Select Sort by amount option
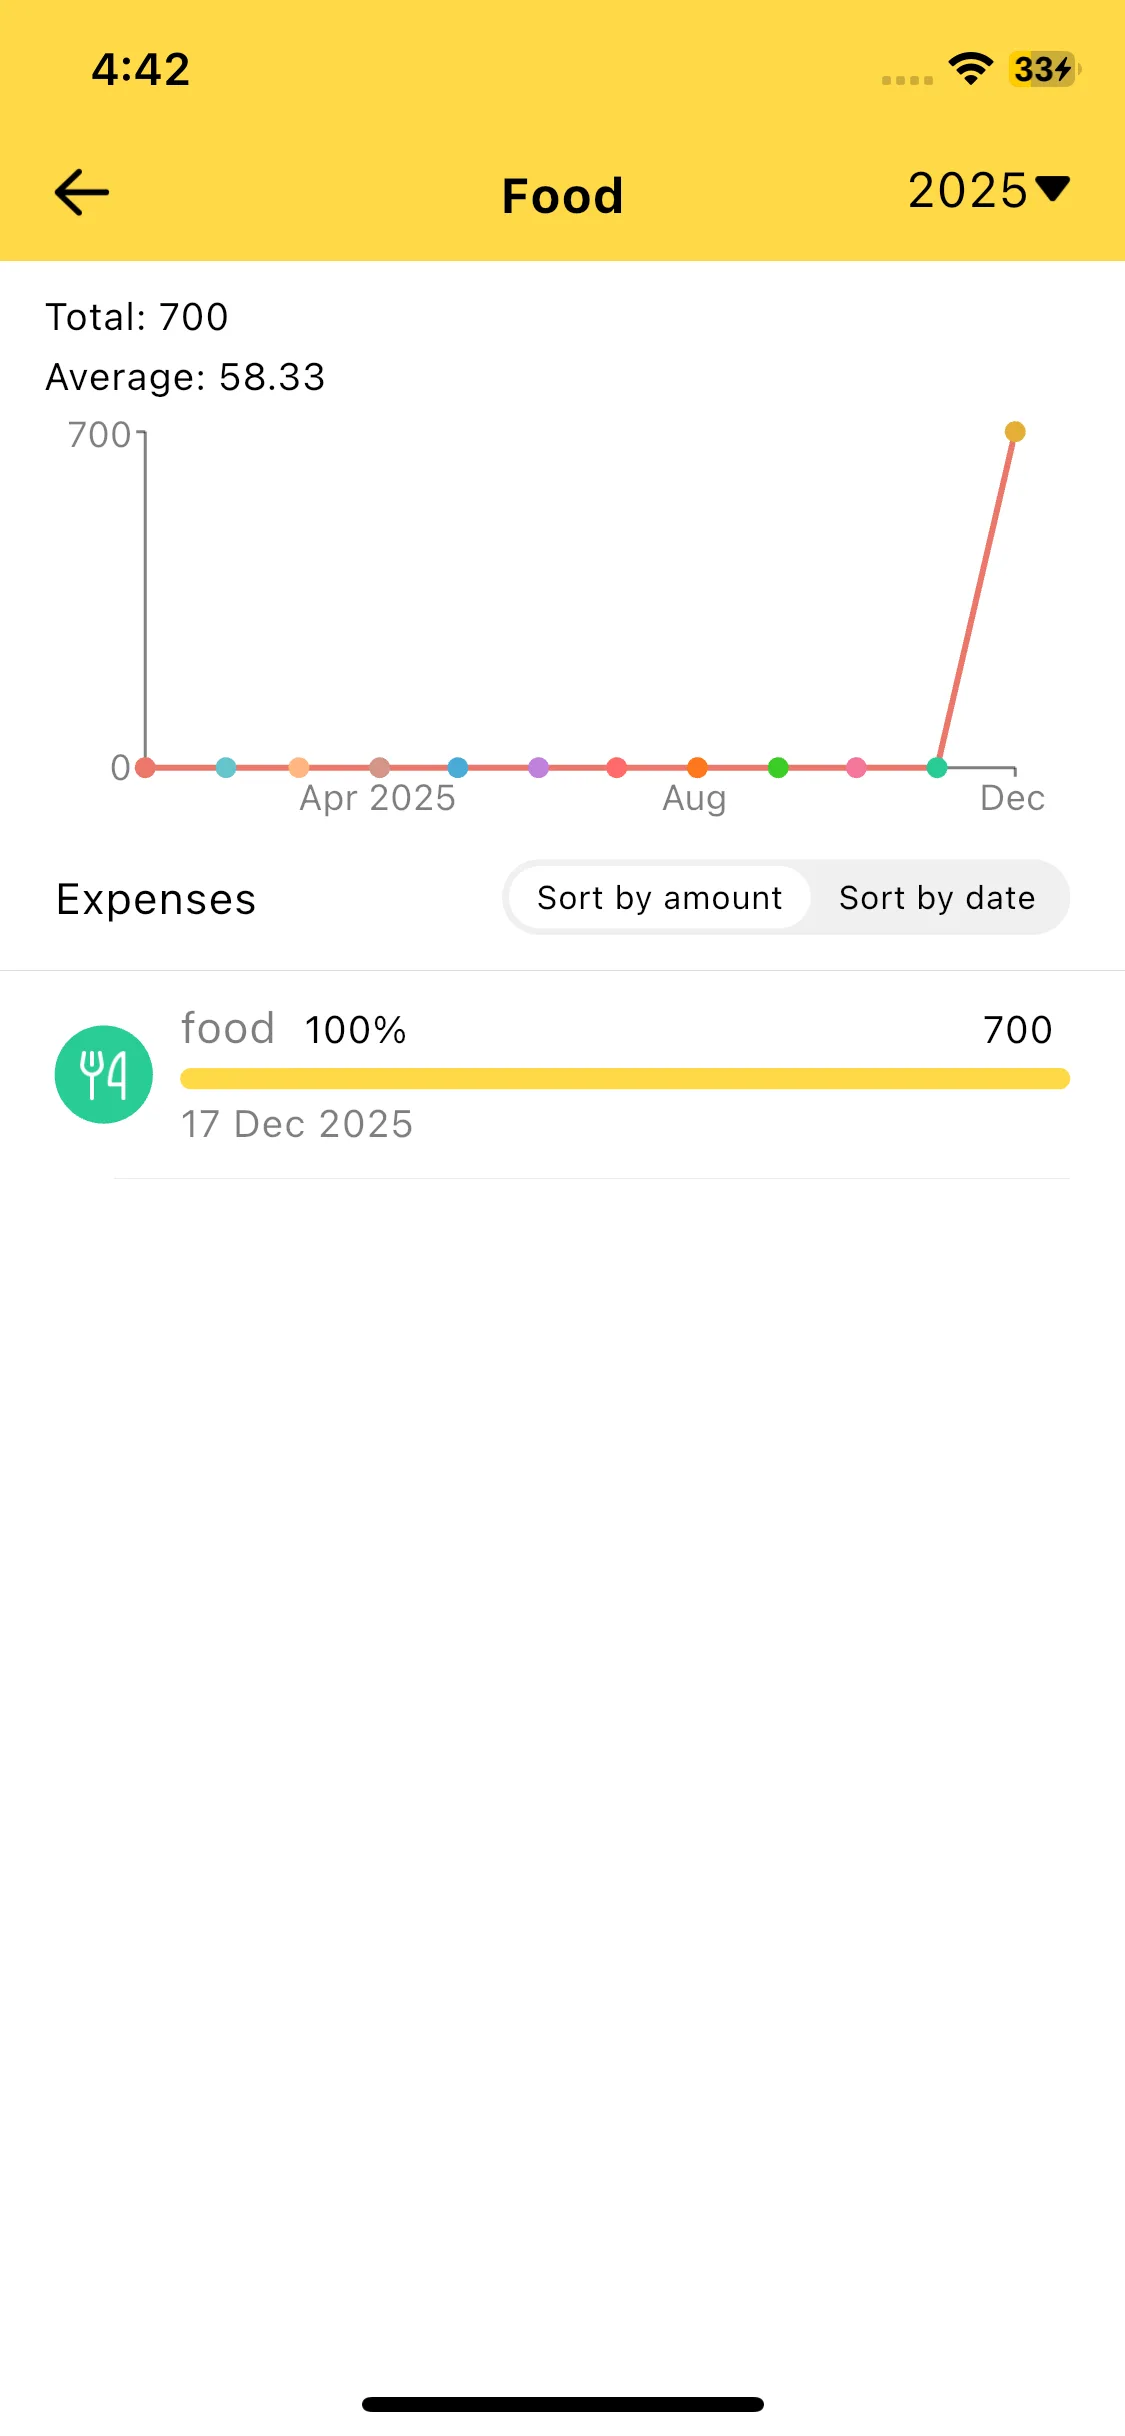 [x=659, y=898]
